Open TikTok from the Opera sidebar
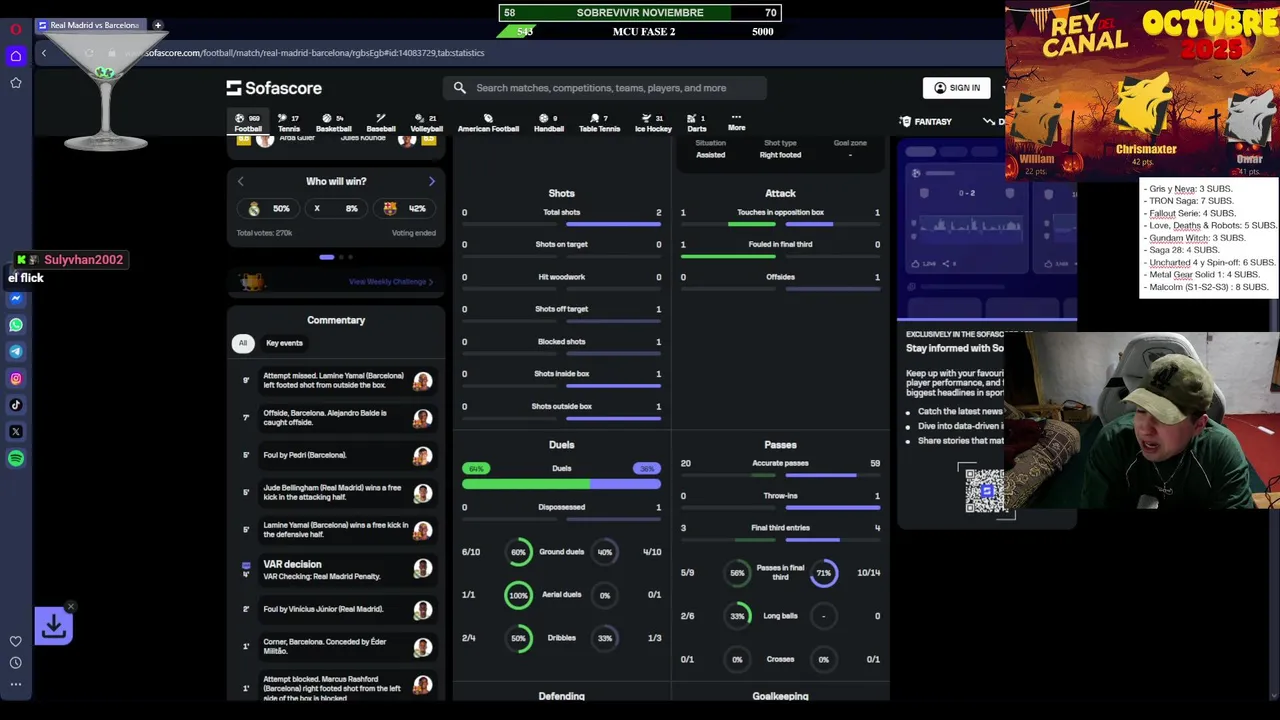The image size is (1280, 720). coord(16,405)
